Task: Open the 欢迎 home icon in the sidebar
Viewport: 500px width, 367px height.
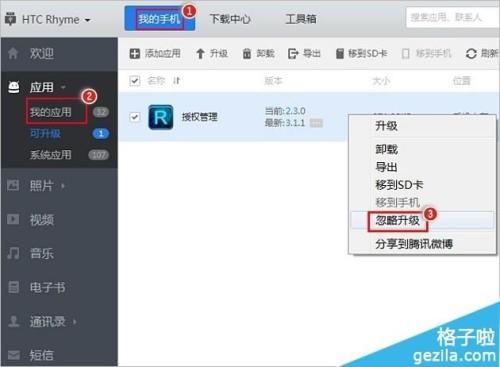Action: 13,53
